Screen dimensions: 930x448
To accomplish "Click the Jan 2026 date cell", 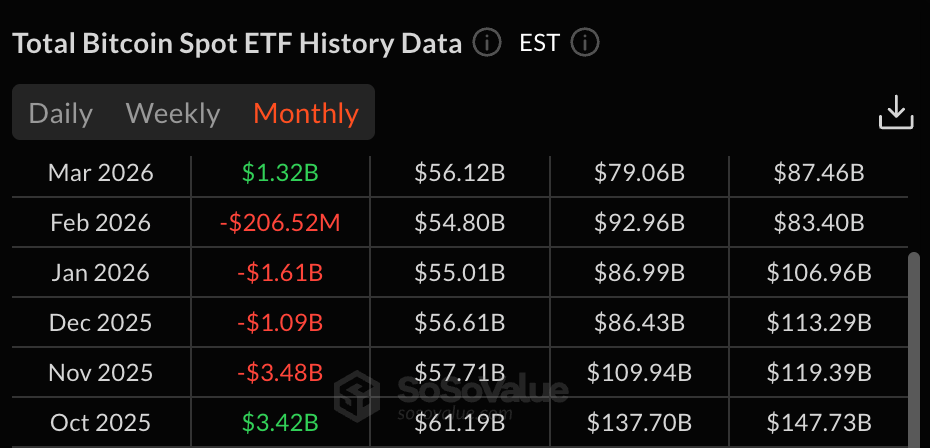I will tap(101, 273).
